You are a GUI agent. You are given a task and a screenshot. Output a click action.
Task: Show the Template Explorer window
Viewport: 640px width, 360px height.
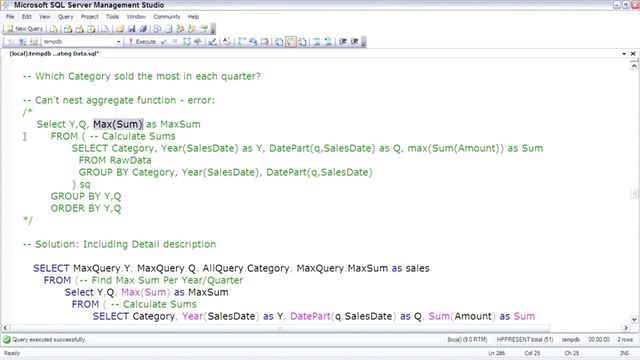192,29
